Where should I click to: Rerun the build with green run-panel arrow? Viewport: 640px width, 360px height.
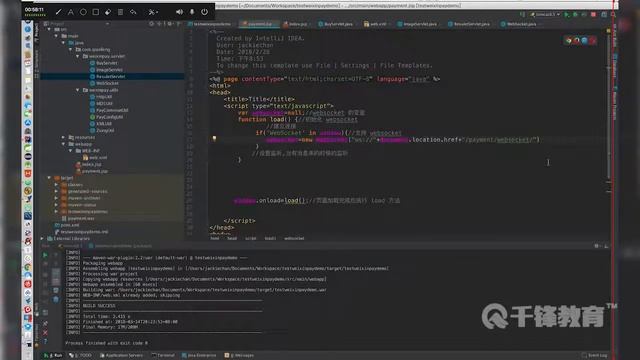(45, 255)
